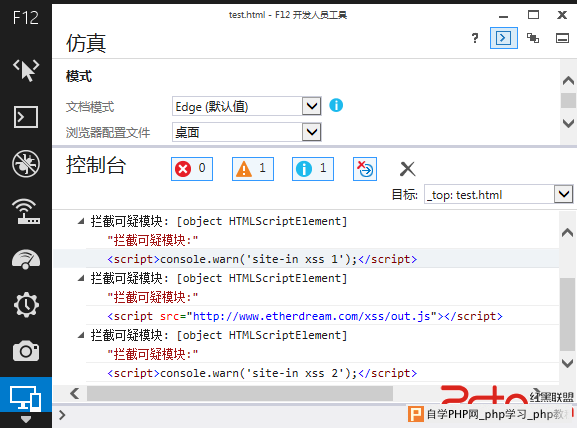Click the etherdream.com out.js script link
Viewport: 577px width, 428px height.
point(312,316)
